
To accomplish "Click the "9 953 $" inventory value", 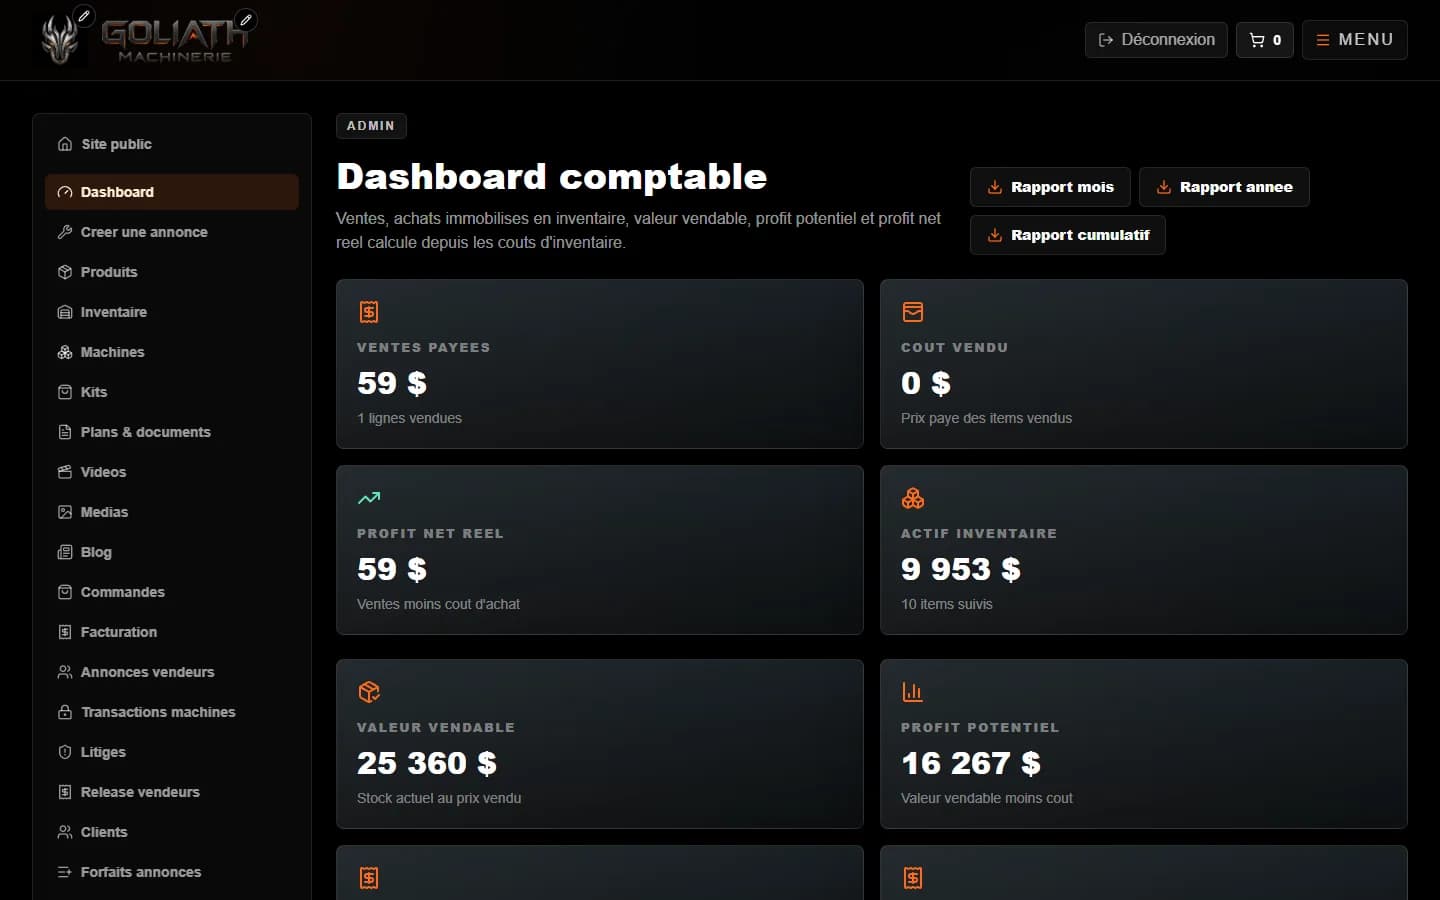I will click(x=961, y=569).
